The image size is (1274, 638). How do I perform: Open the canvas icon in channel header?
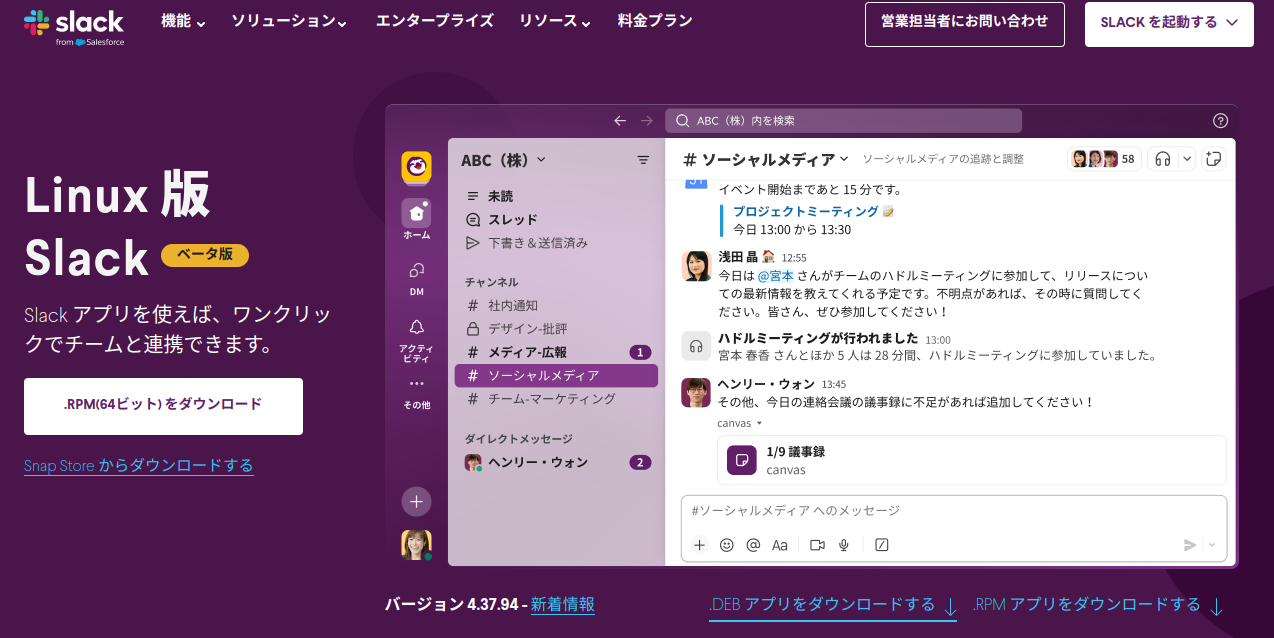click(x=1214, y=158)
